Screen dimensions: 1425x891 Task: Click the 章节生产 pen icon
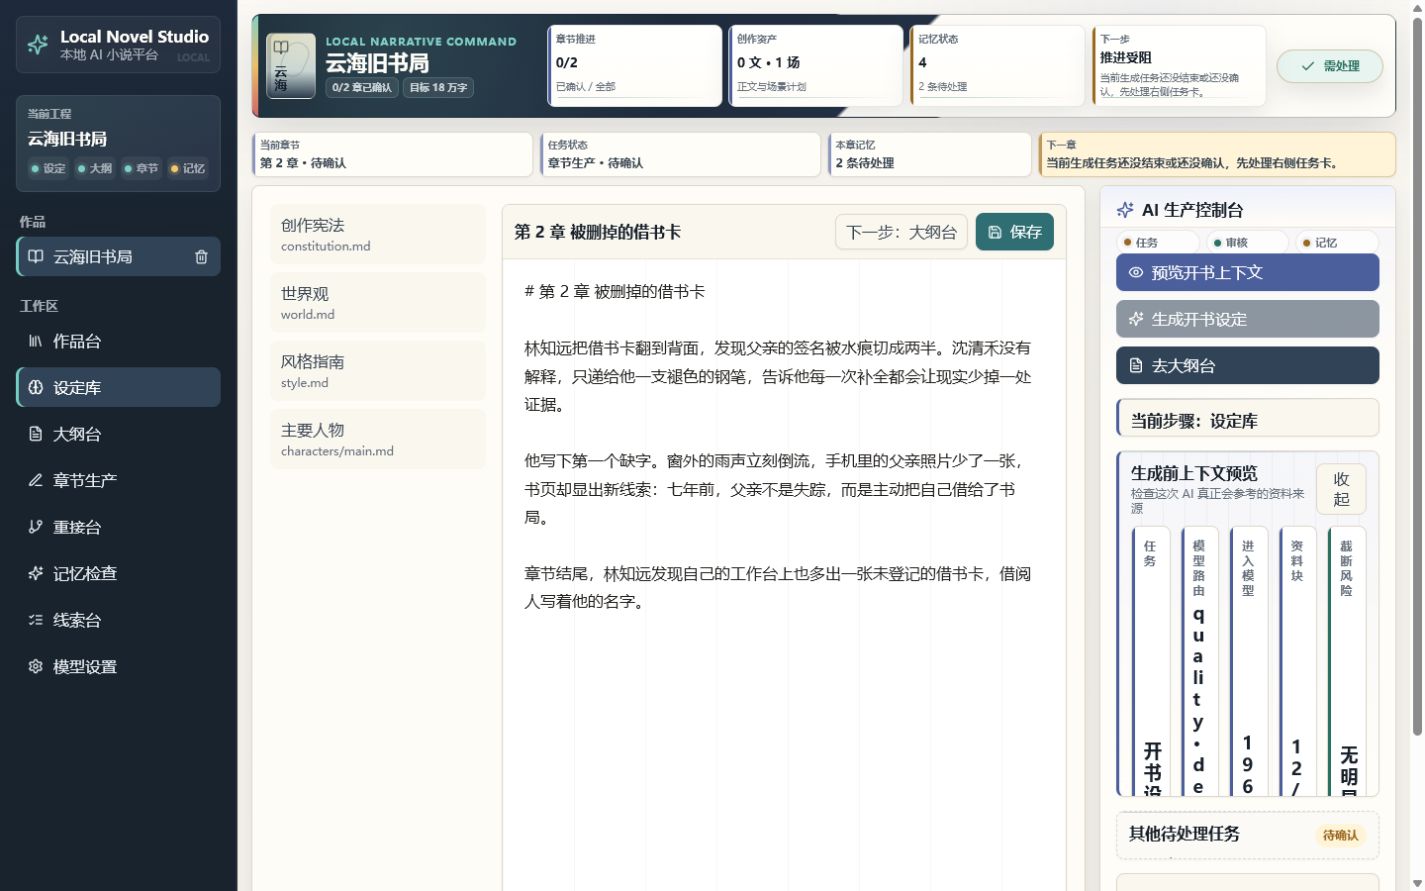pos(35,480)
